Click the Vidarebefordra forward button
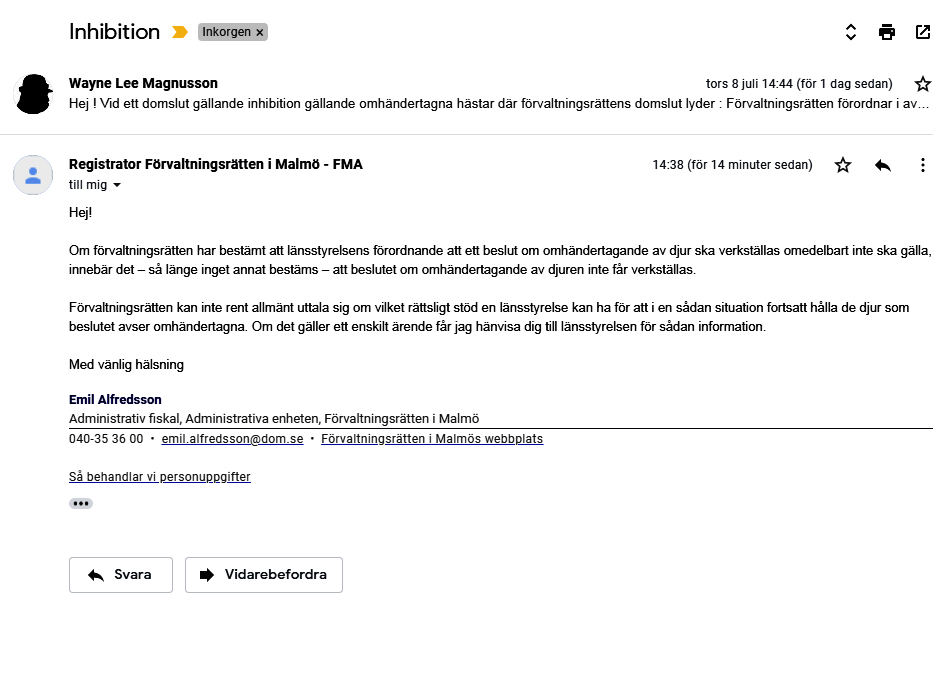The width and height of the screenshot is (946, 697). pyautogui.click(x=264, y=575)
